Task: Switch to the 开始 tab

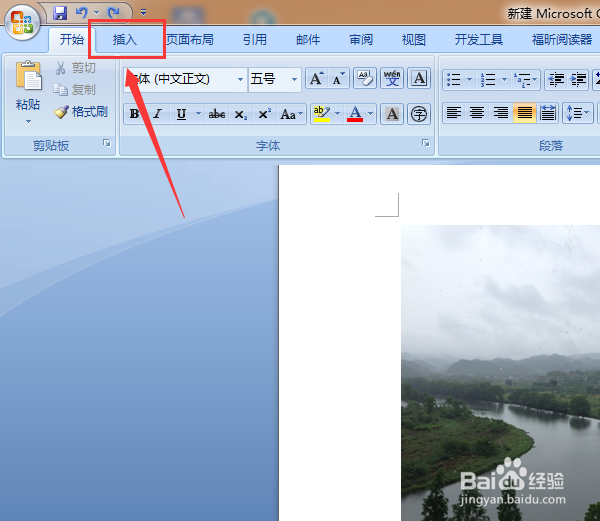Action: point(72,39)
